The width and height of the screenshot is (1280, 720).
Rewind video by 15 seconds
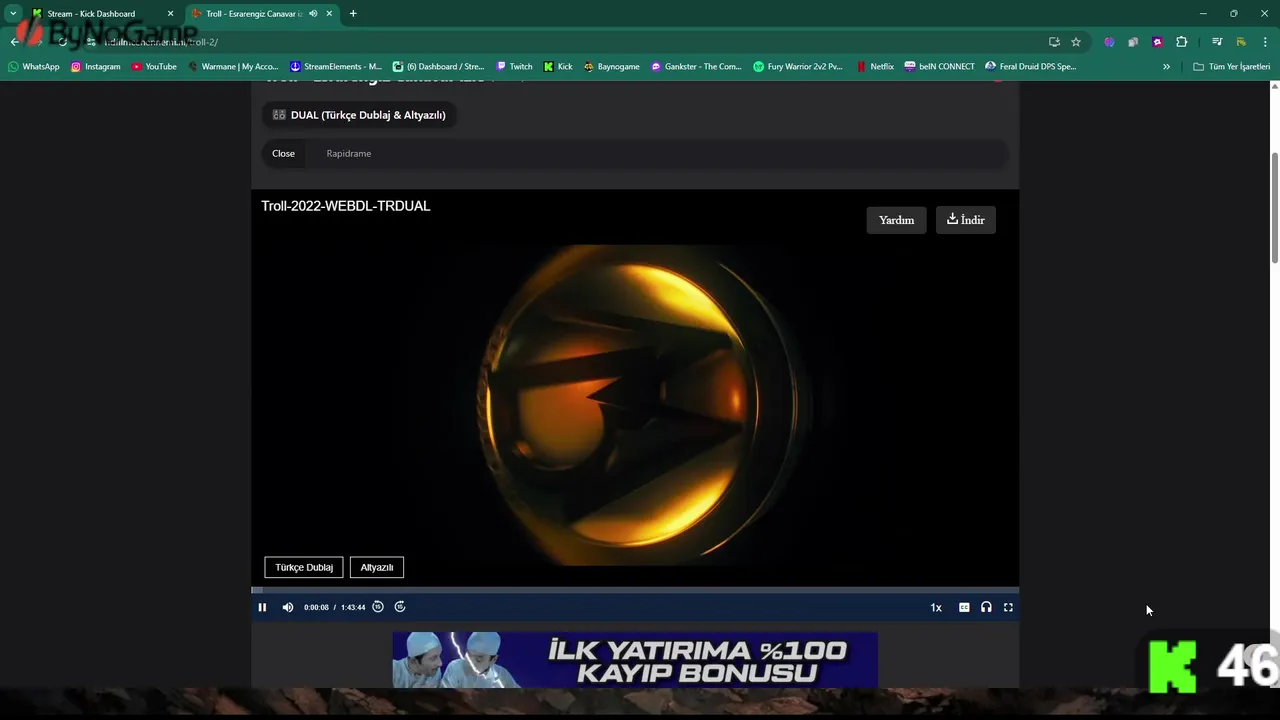click(x=378, y=607)
